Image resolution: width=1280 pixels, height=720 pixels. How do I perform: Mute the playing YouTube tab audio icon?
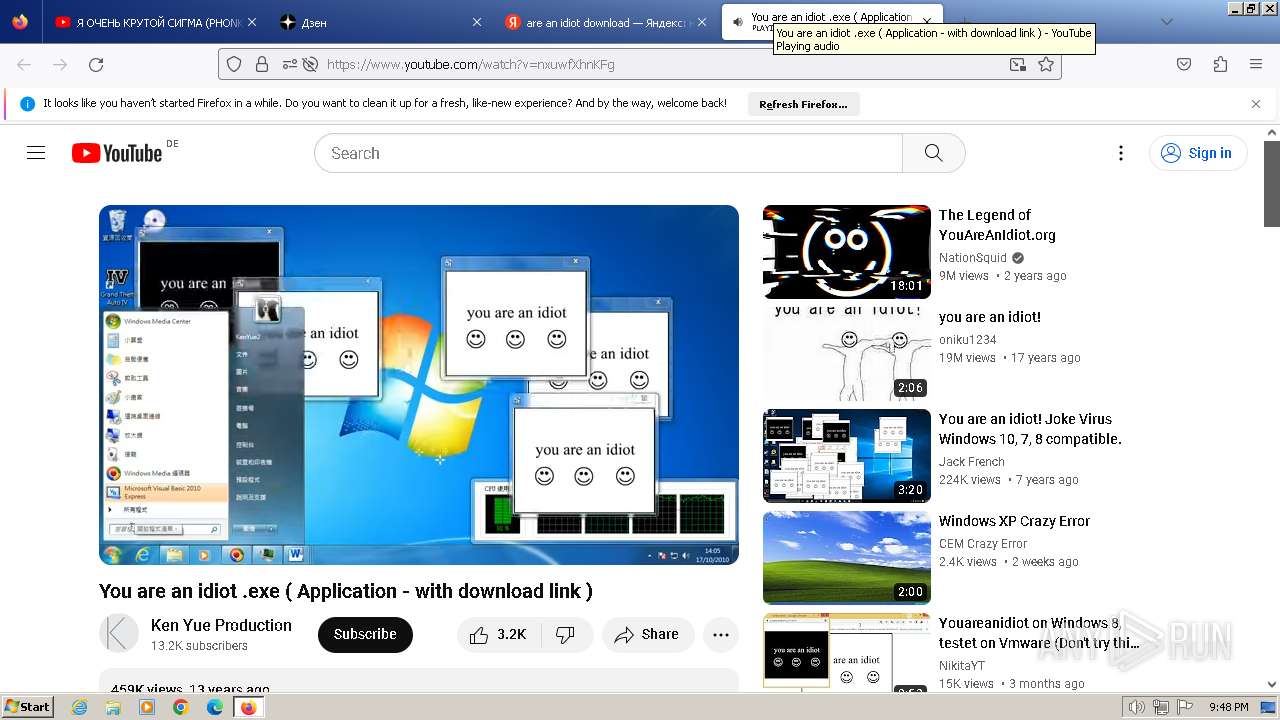pos(737,22)
